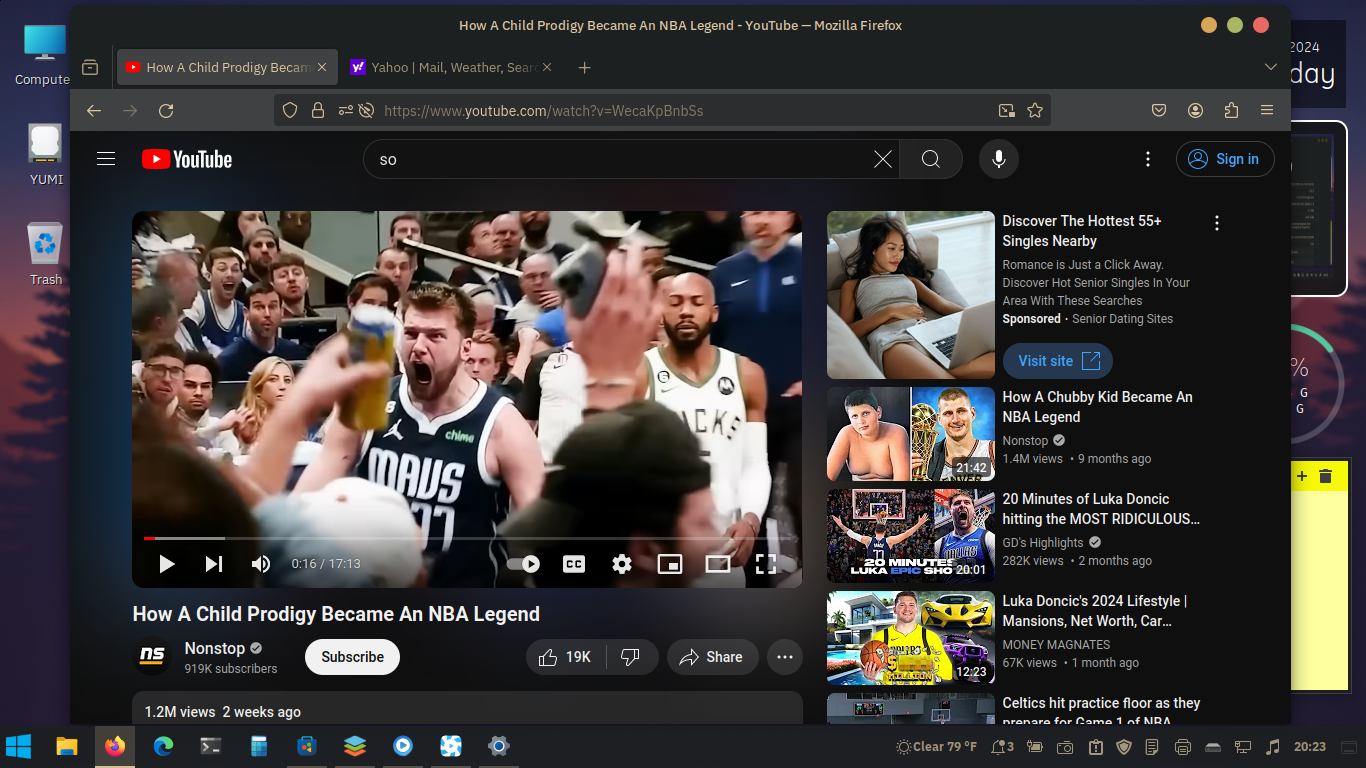The width and height of the screenshot is (1366, 768).
Task: Close the YouTube video tab
Action: click(322, 67)
